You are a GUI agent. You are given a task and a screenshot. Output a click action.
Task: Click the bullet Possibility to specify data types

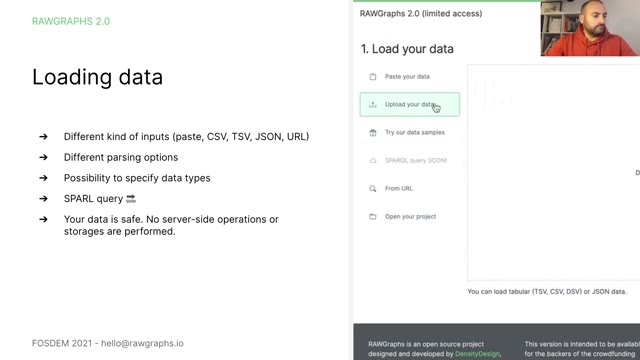[x=137, y=178]
